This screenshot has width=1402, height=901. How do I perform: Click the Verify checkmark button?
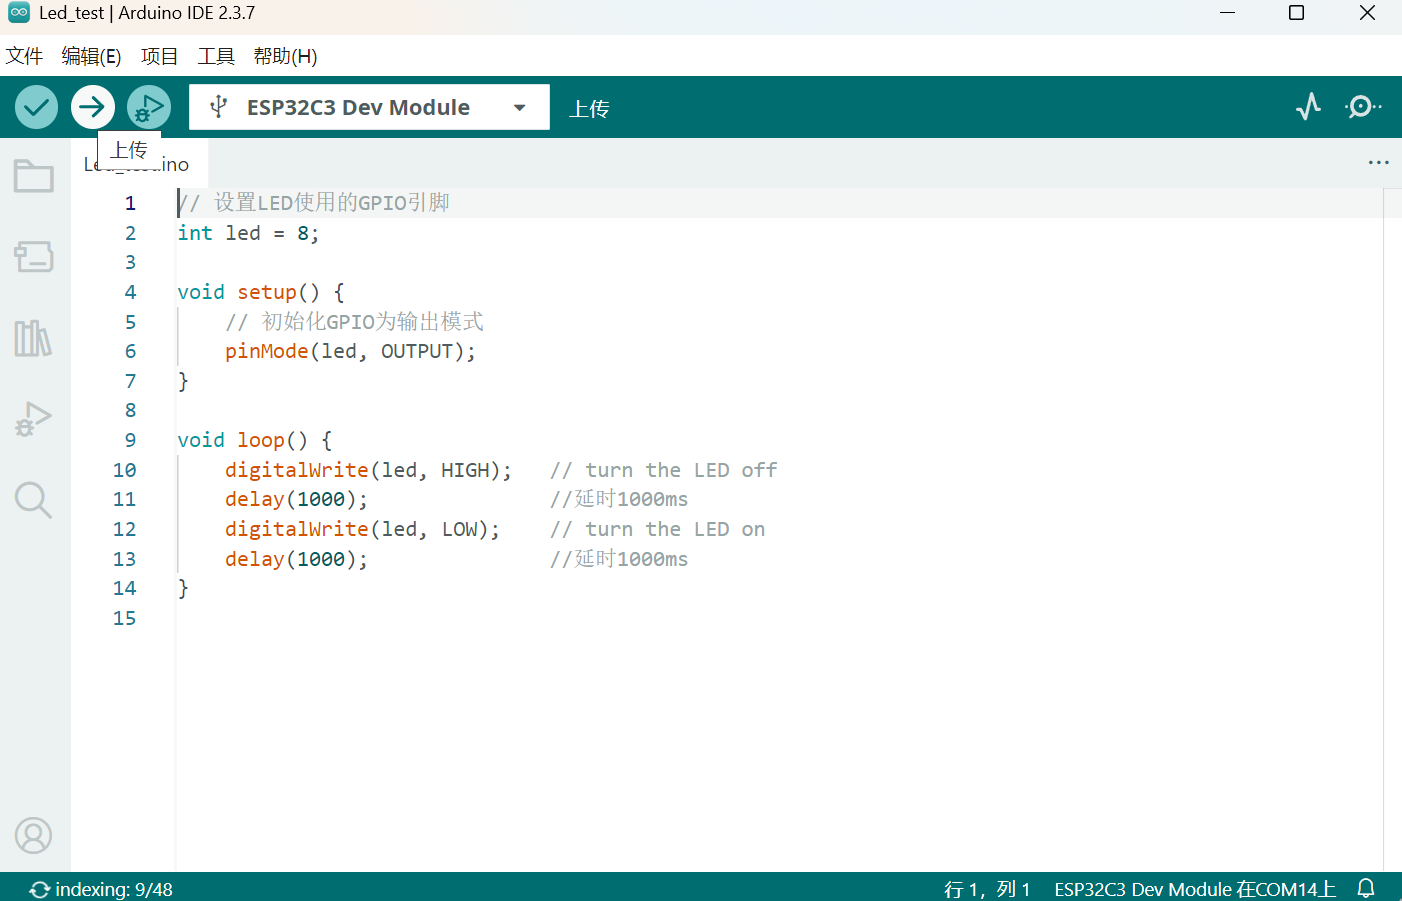point(36,107)
